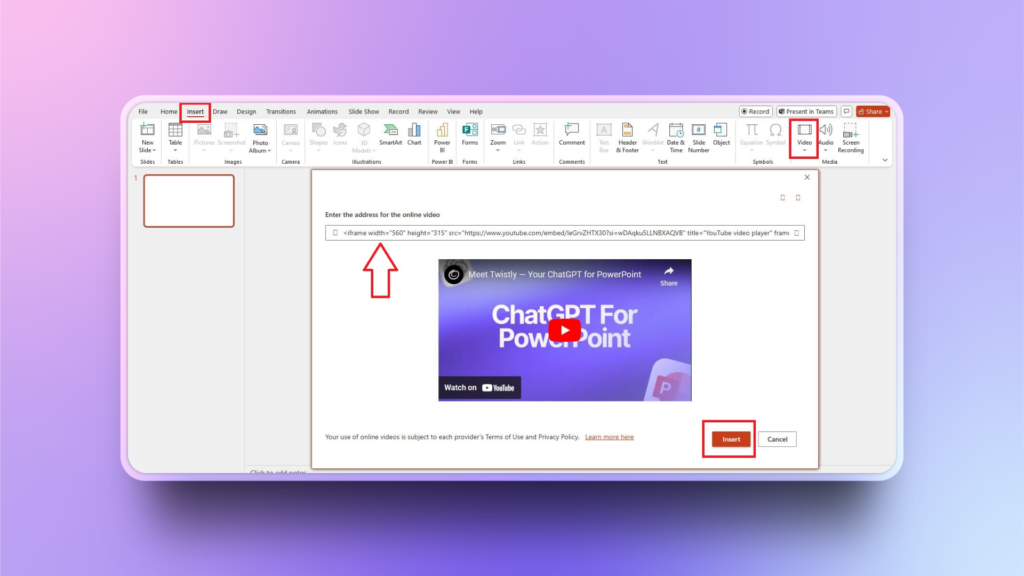Screen dimensions: 1024x576
Task: Insert Date & Time
Action: tap(676, 138)
